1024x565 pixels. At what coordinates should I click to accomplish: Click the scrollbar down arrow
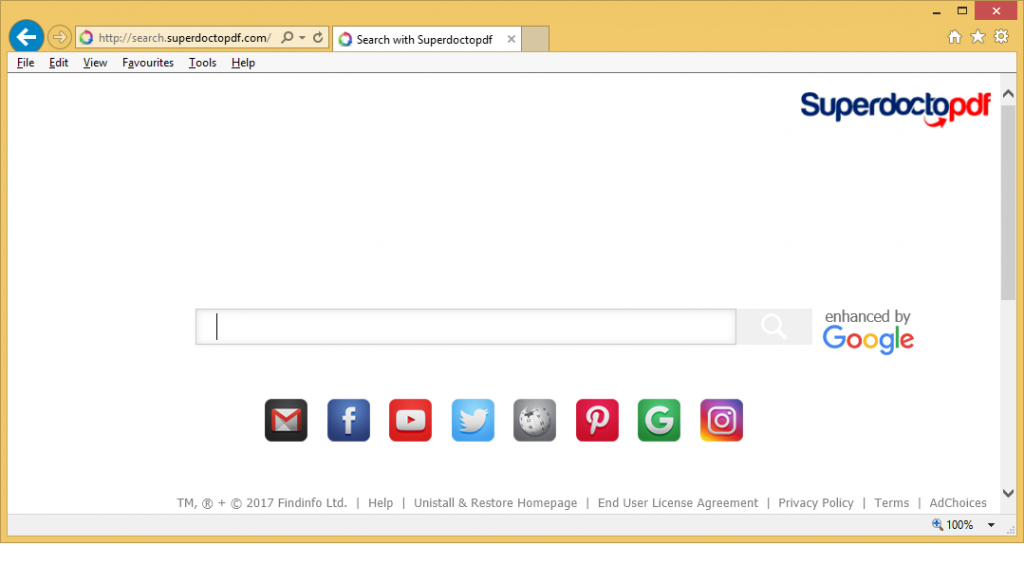point(1008,493)
